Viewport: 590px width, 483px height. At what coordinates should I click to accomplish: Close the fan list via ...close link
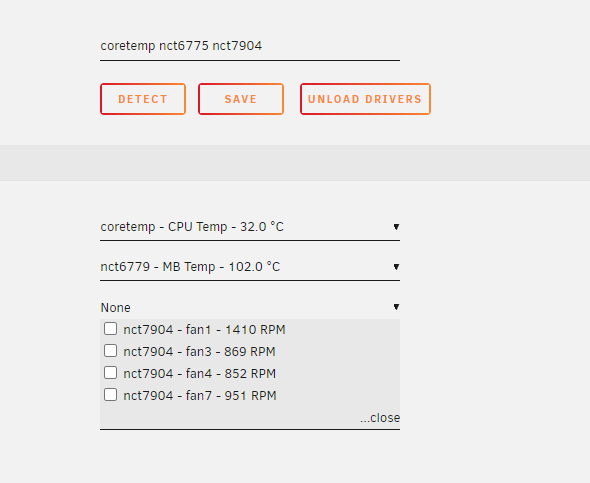pos(380,418)
